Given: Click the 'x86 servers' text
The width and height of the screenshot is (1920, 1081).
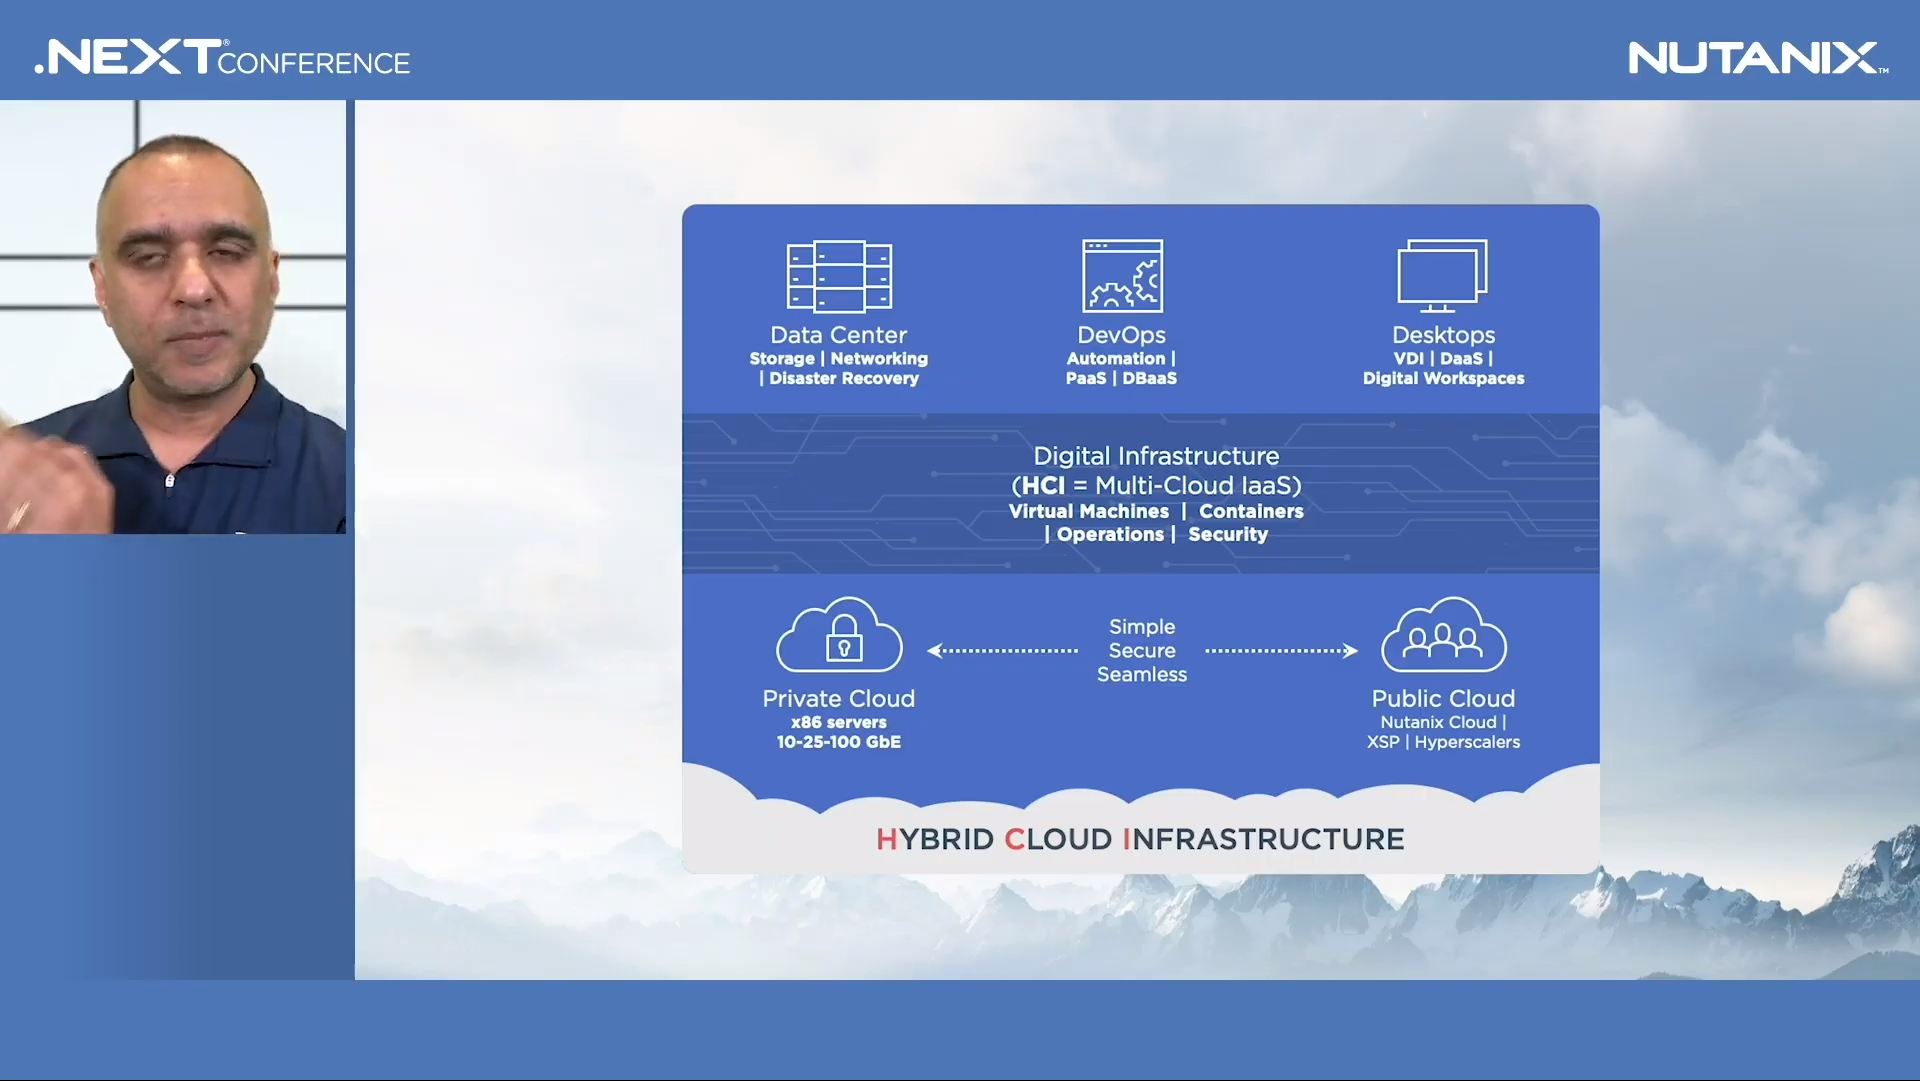Looking at the screenshot, I should pyautogui.click(x=838, y=722).
